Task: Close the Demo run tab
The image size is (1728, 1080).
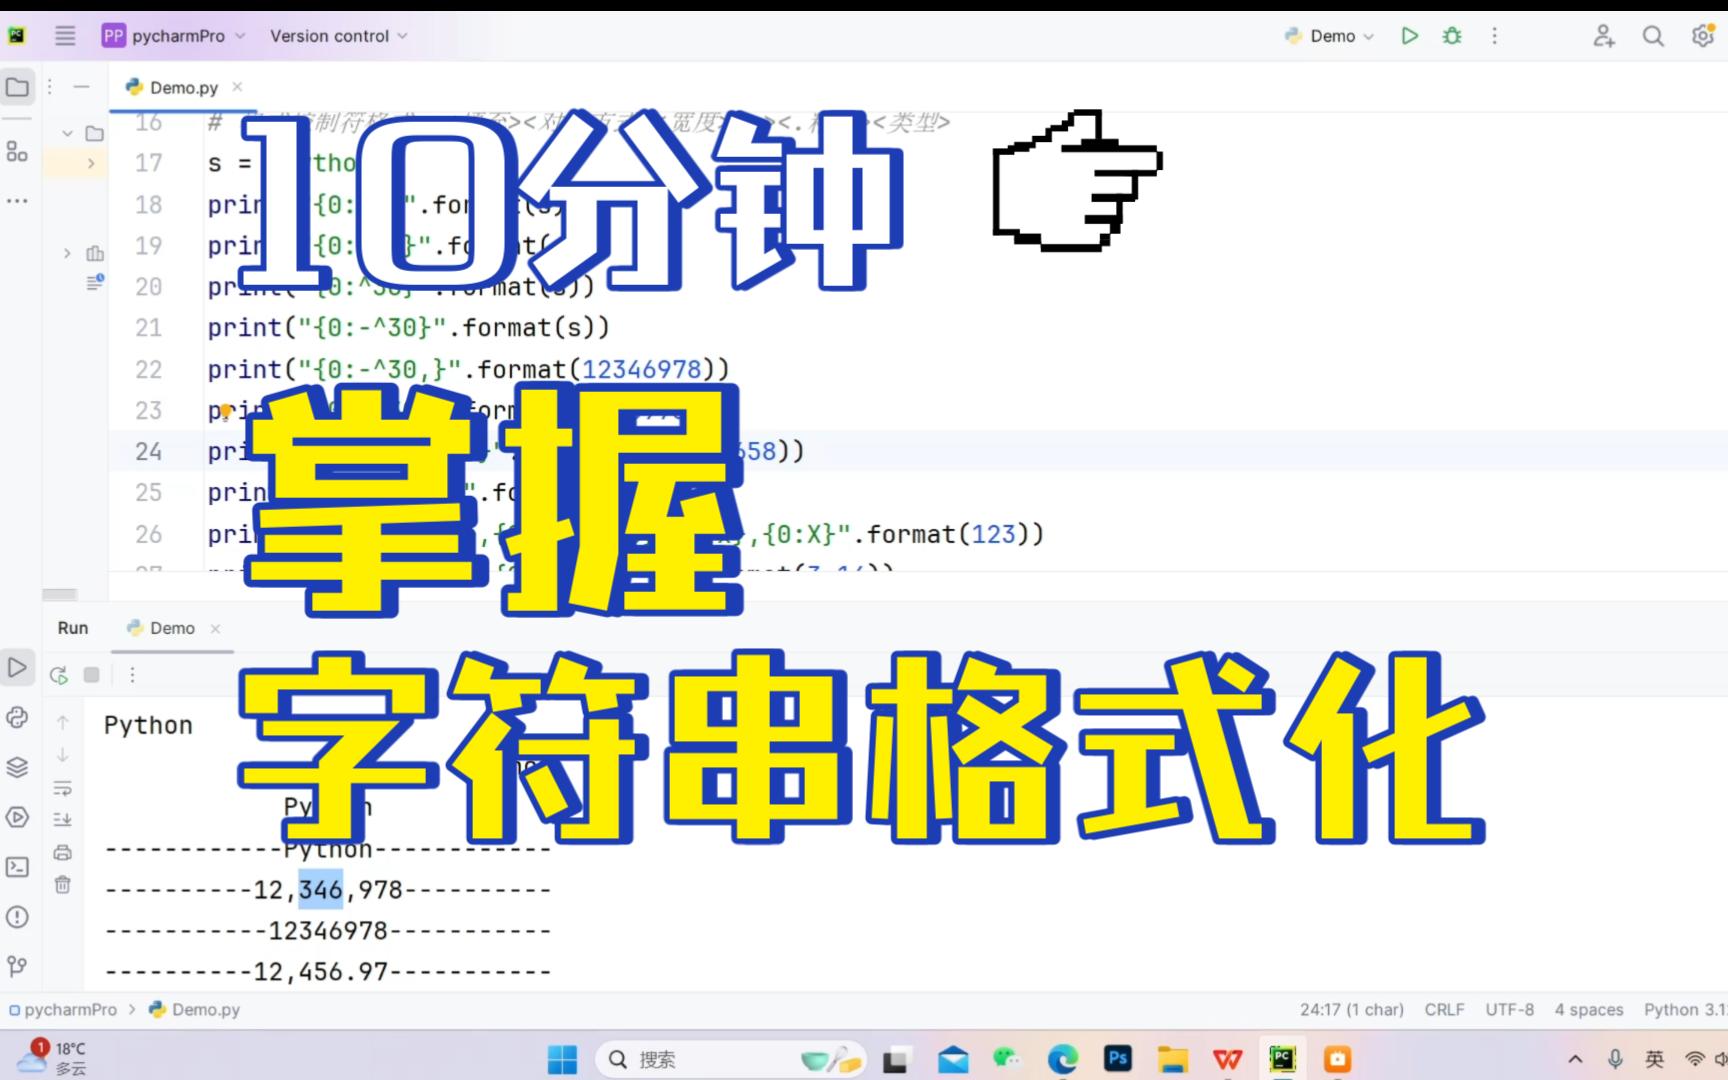Action: pos(215,628)
